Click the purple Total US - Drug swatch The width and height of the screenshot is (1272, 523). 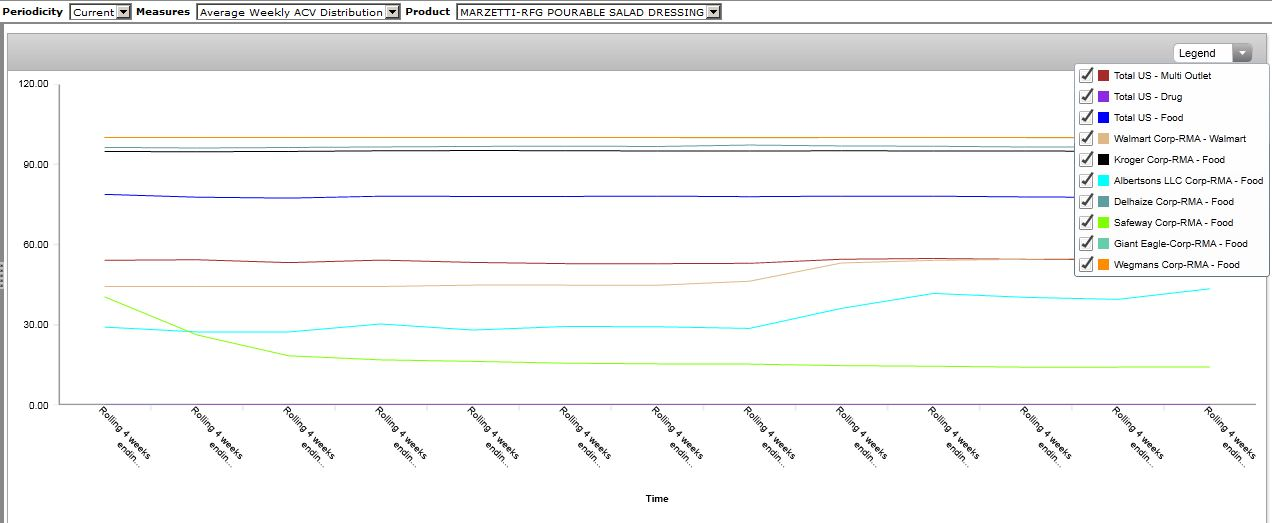[1103, 97]
